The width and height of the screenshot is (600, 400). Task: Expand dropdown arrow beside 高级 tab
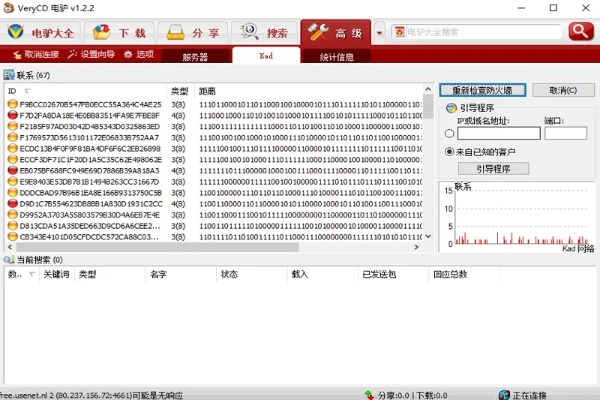[379, 32]
